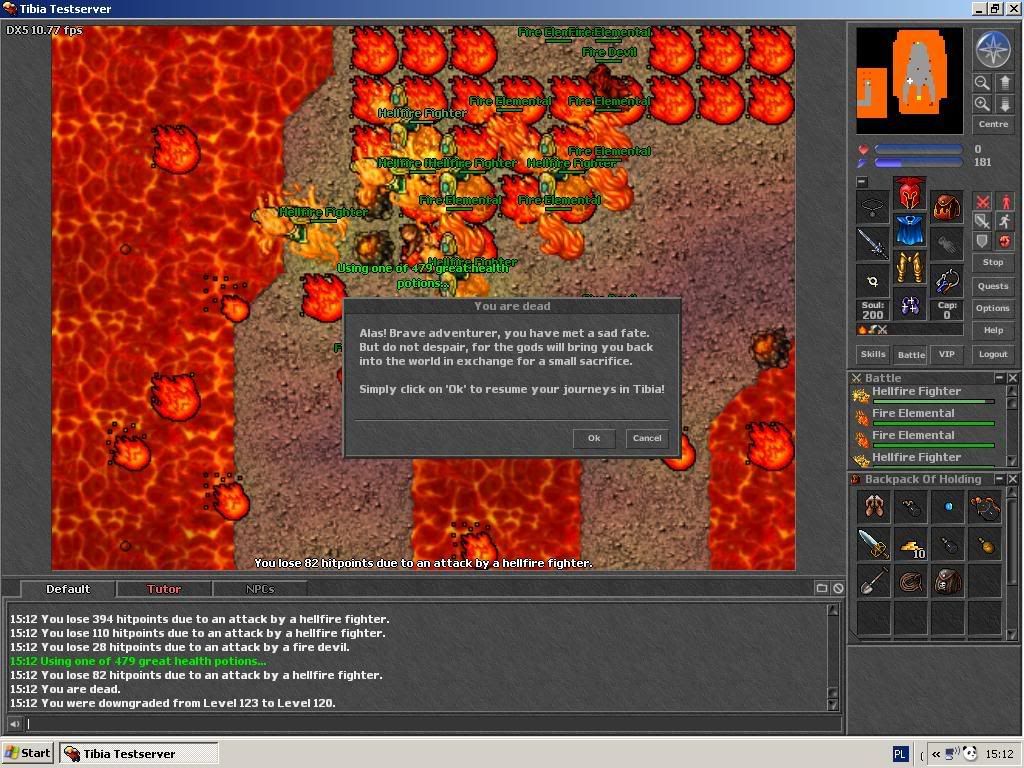Click Tibia Testserver taskbar button
Viewport: 1024px width, 768px height.
tap(139, 754)
